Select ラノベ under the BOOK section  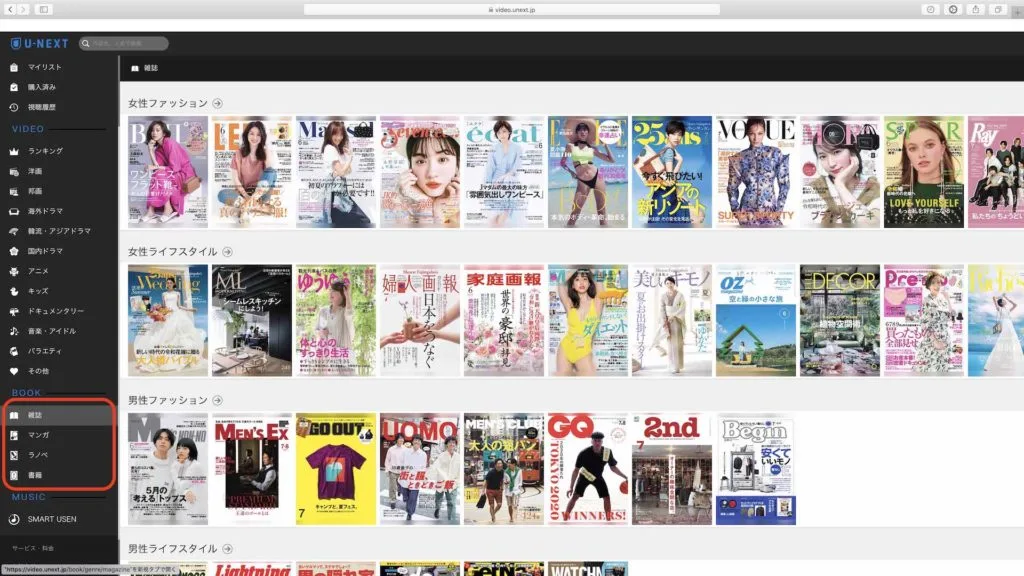pos(38,455)
